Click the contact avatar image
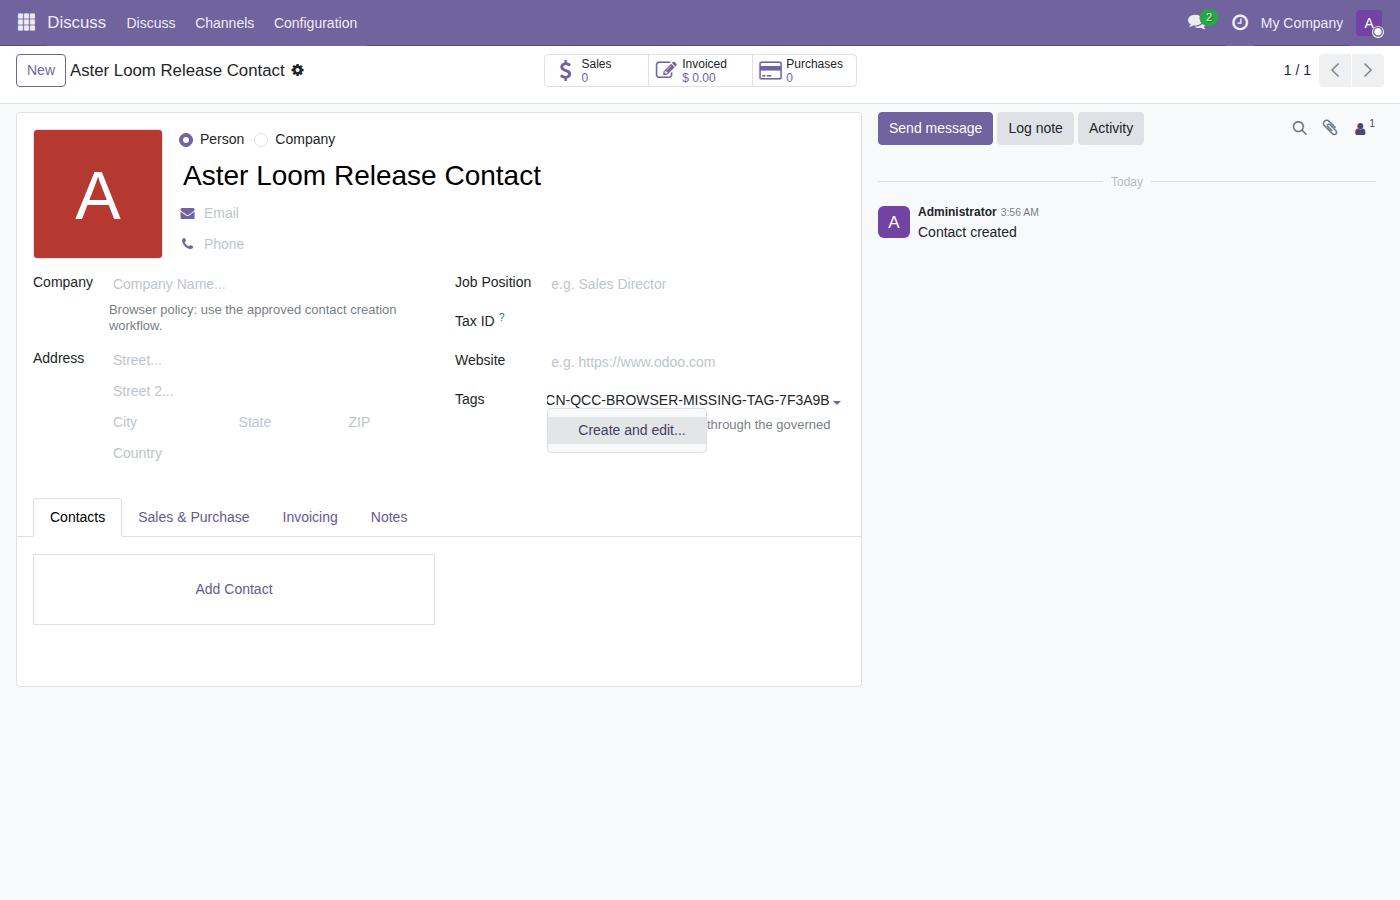Viewport: 1400px width, 900px height. 98,194
